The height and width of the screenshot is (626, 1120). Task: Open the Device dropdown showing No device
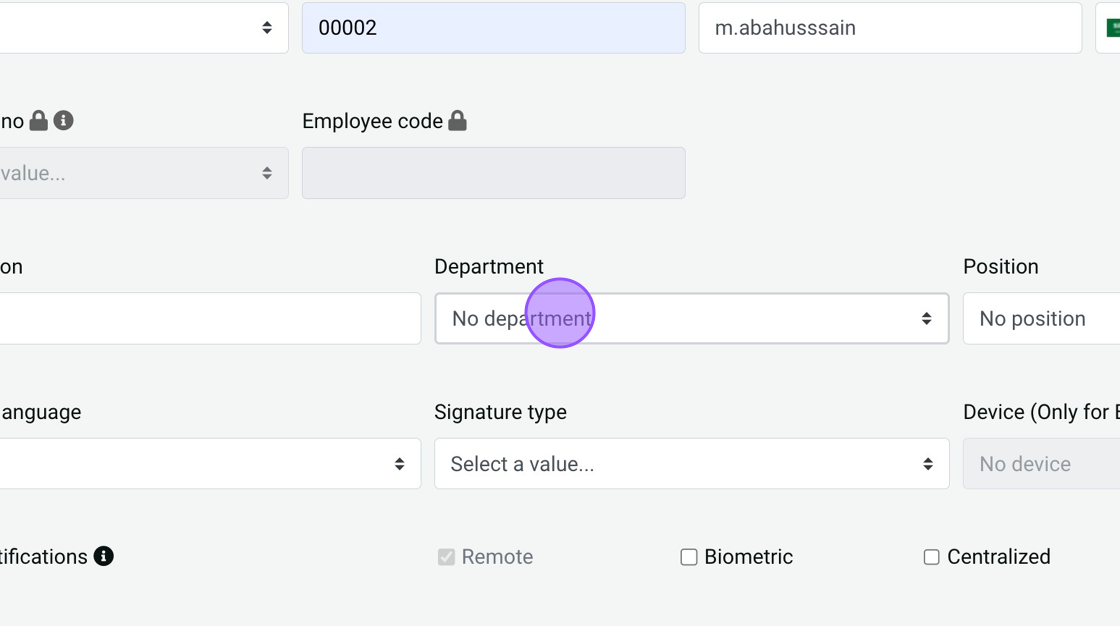(1040, 464)
